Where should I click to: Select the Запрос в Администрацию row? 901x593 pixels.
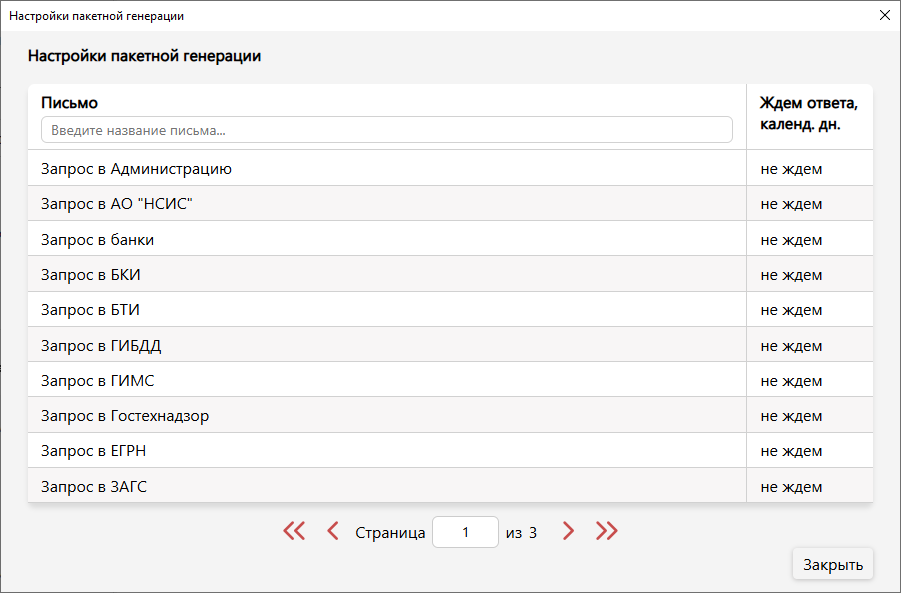tap(136, 169)
